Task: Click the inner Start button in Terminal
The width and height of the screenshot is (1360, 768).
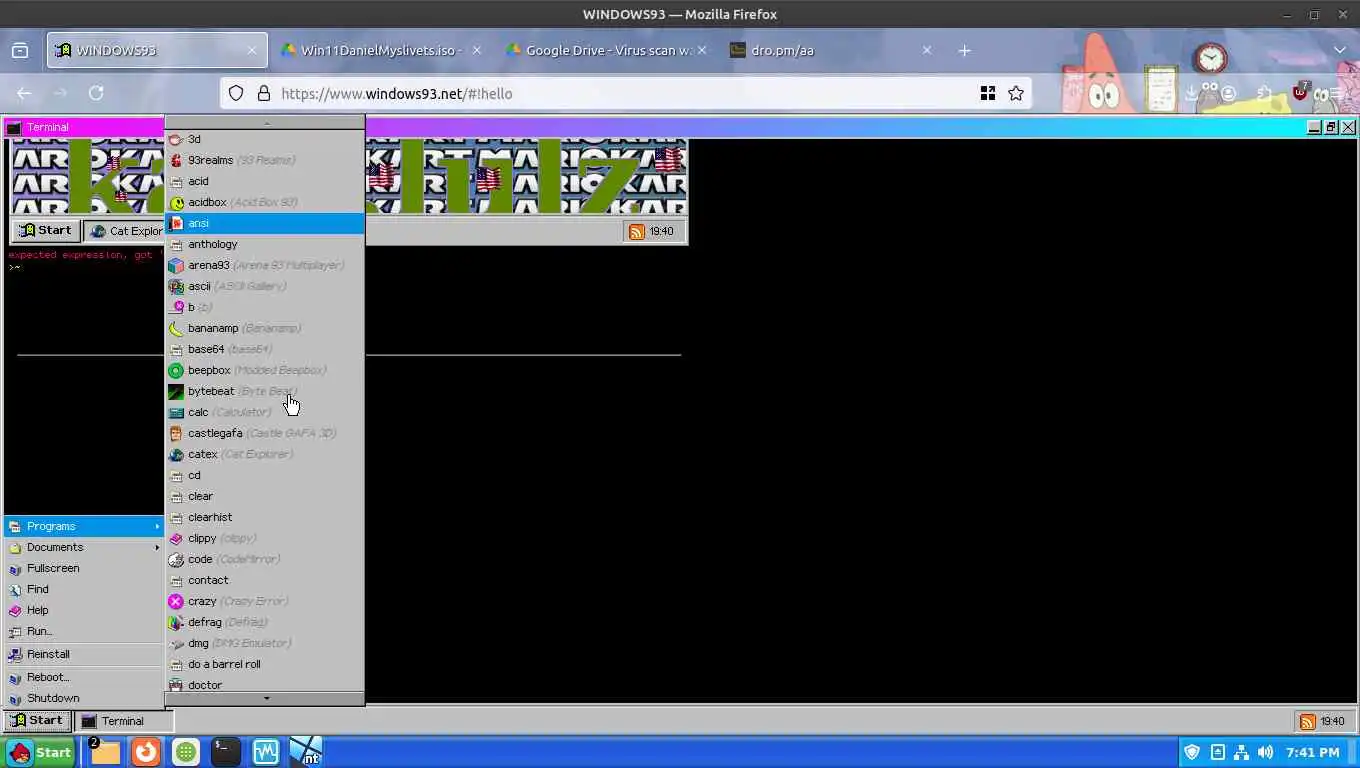Action: 47,231
